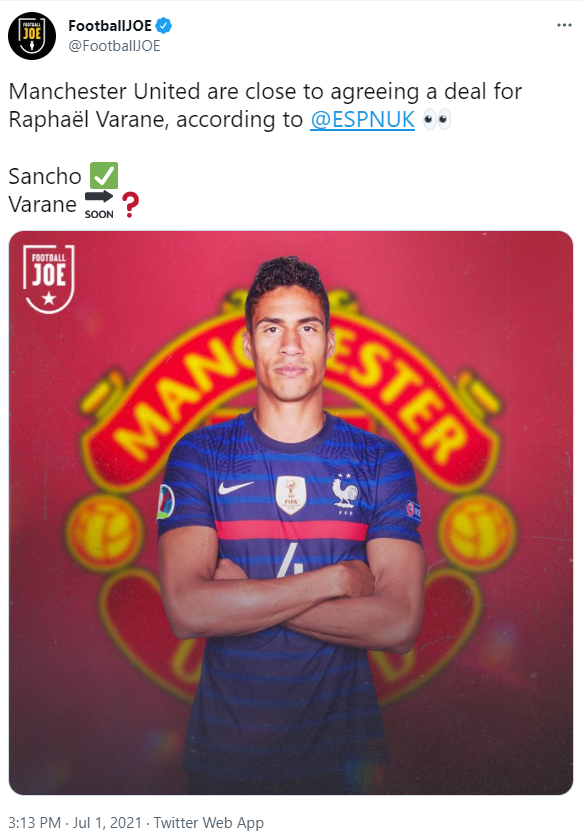Open the FootballJOE profile avatar

click(32, 36)
